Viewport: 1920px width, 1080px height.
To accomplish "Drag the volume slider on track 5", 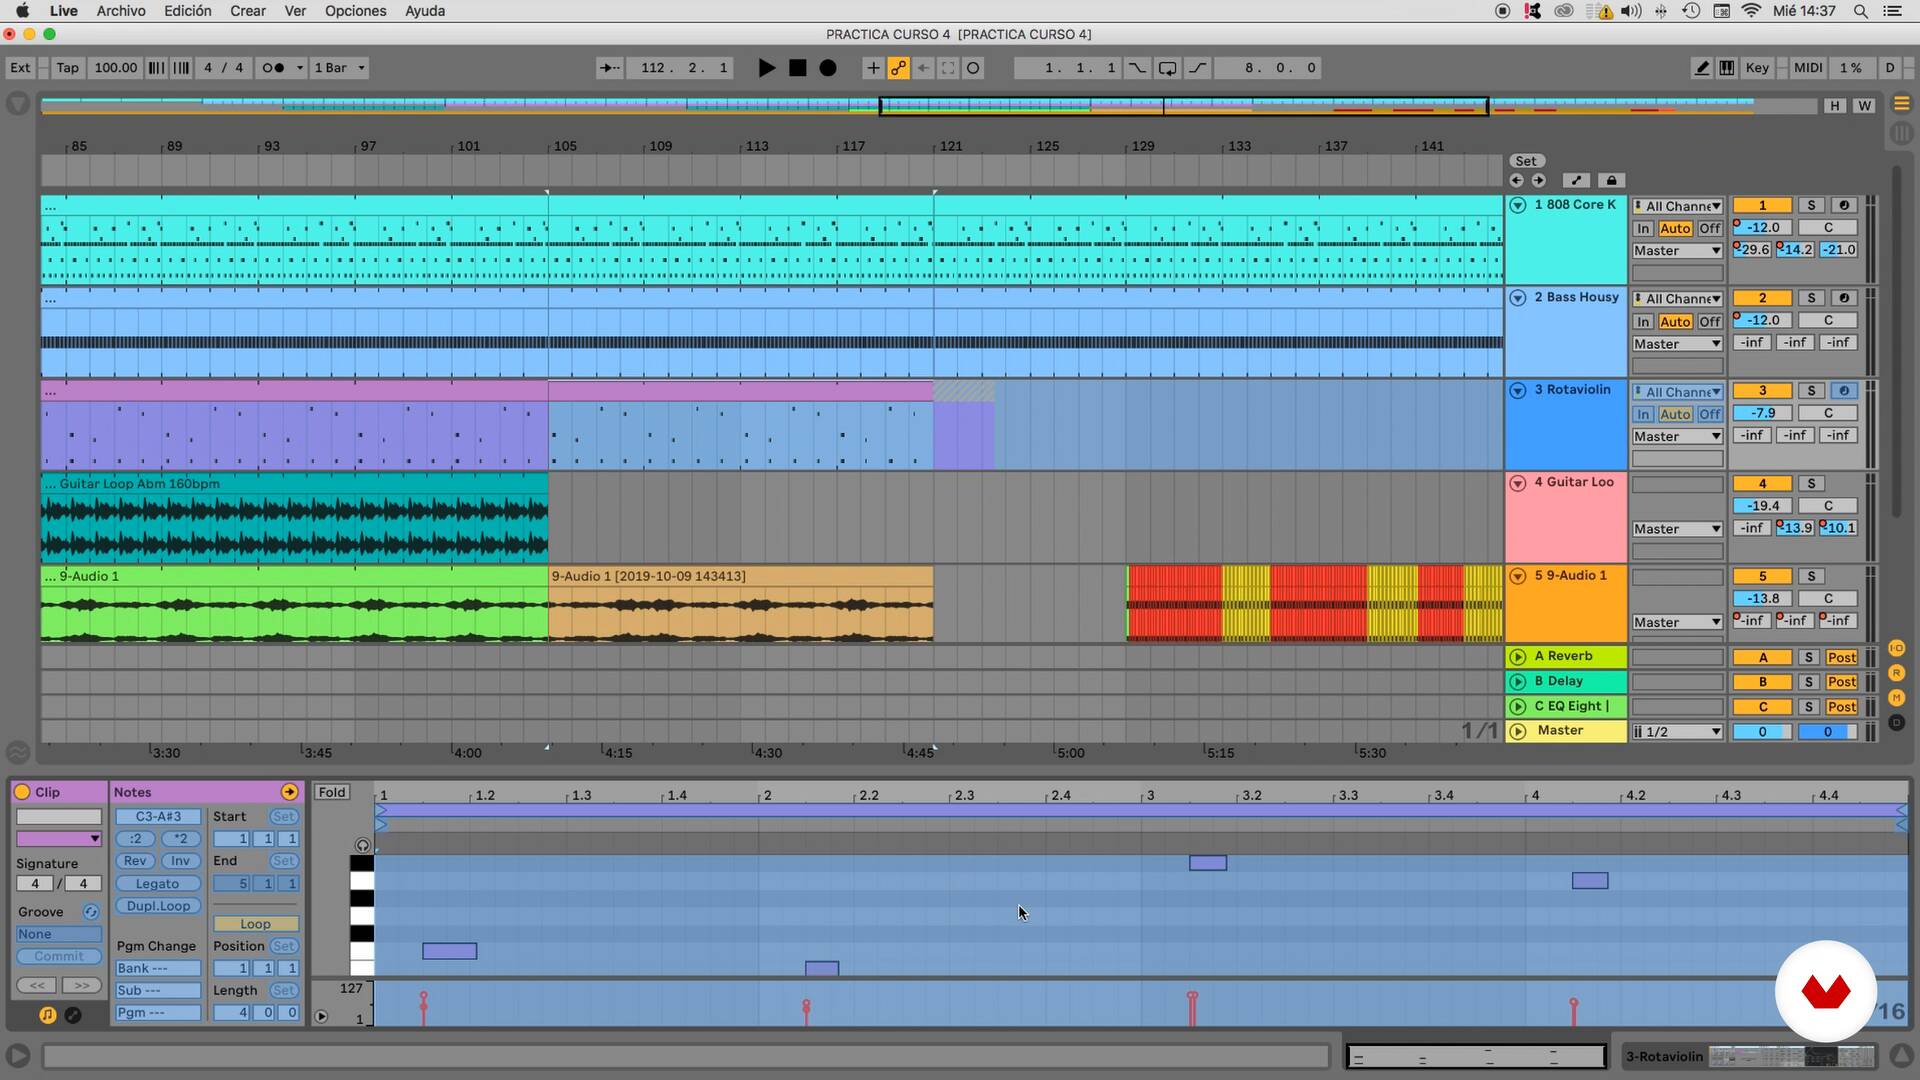I will [1762, 597].
